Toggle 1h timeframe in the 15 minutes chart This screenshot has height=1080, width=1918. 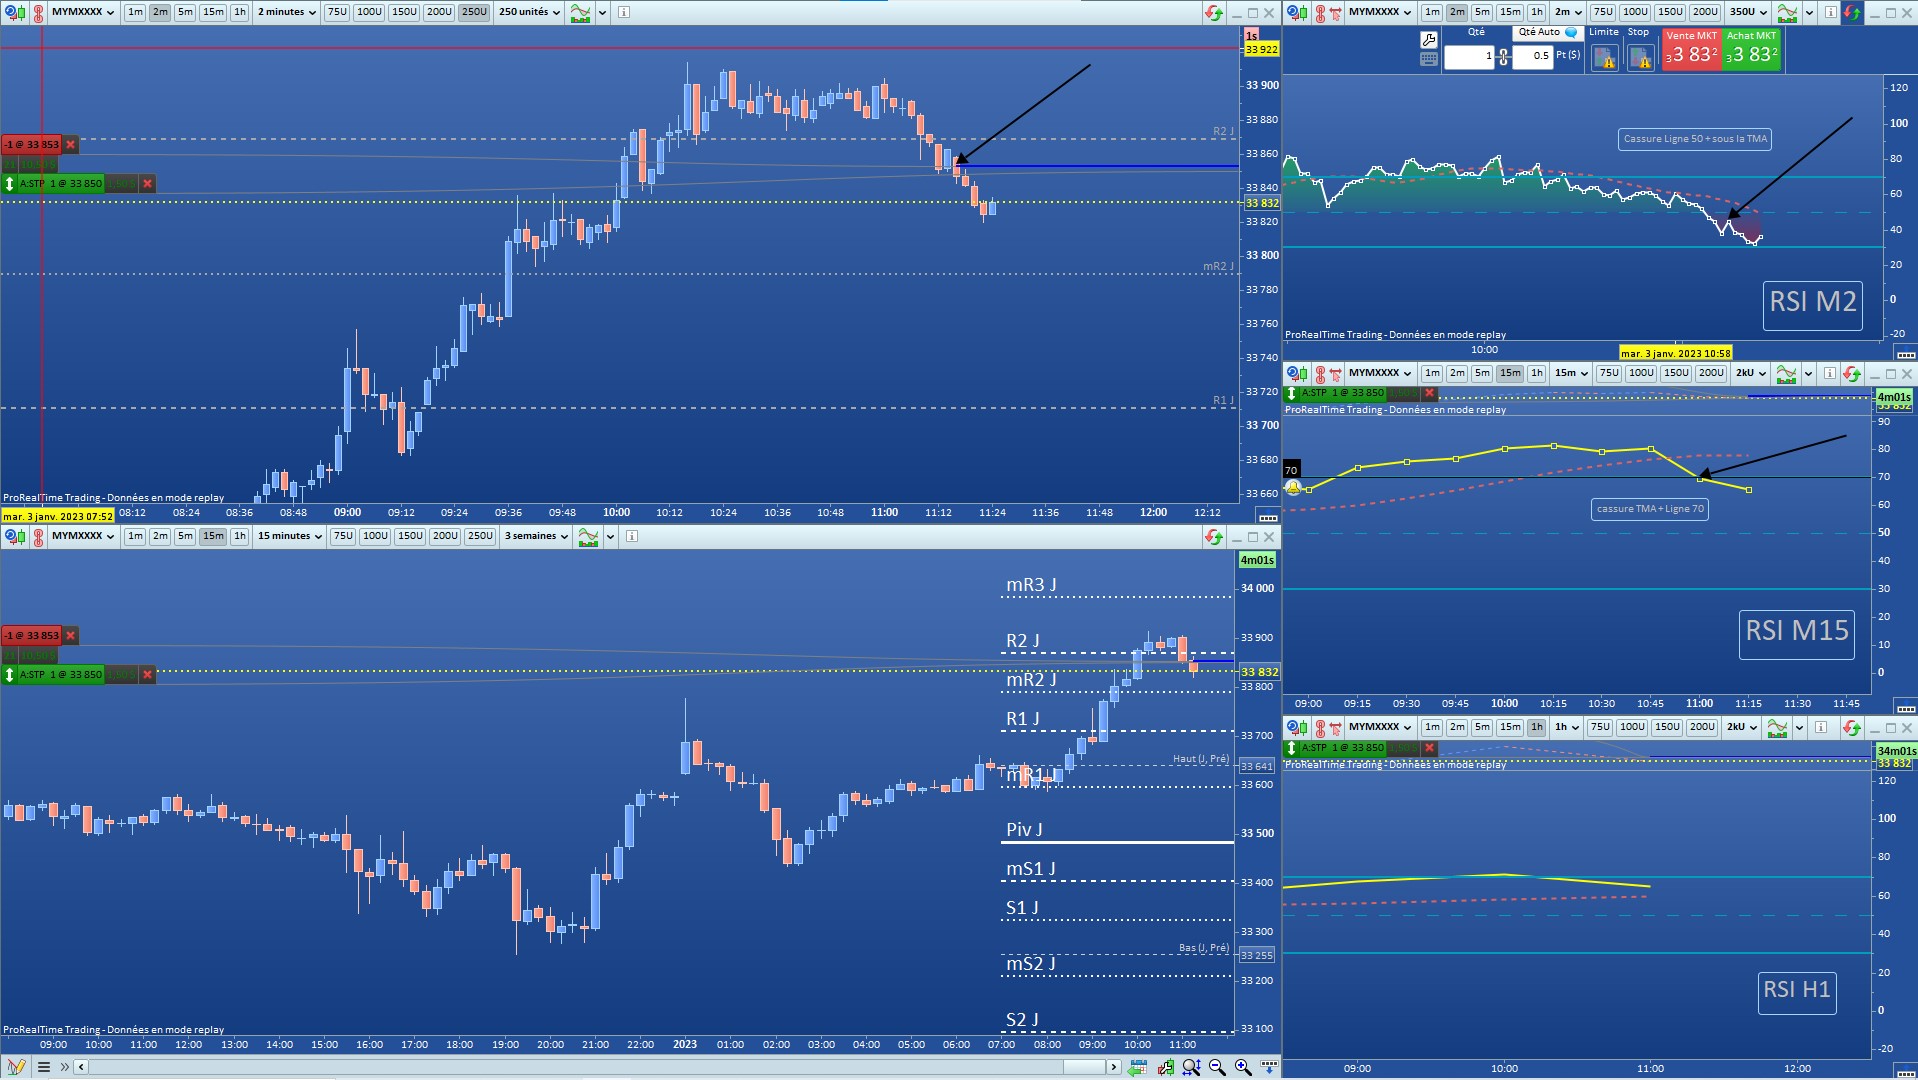240,536
